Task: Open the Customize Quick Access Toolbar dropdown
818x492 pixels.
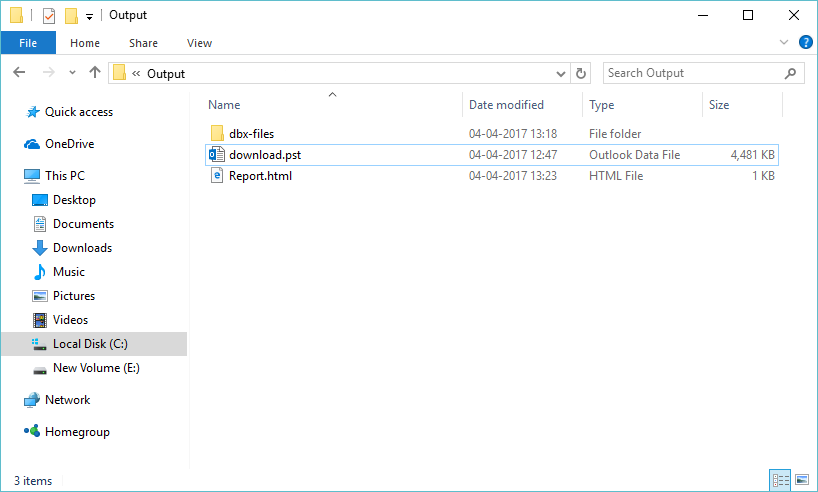Action: click(x=89, y=17)
